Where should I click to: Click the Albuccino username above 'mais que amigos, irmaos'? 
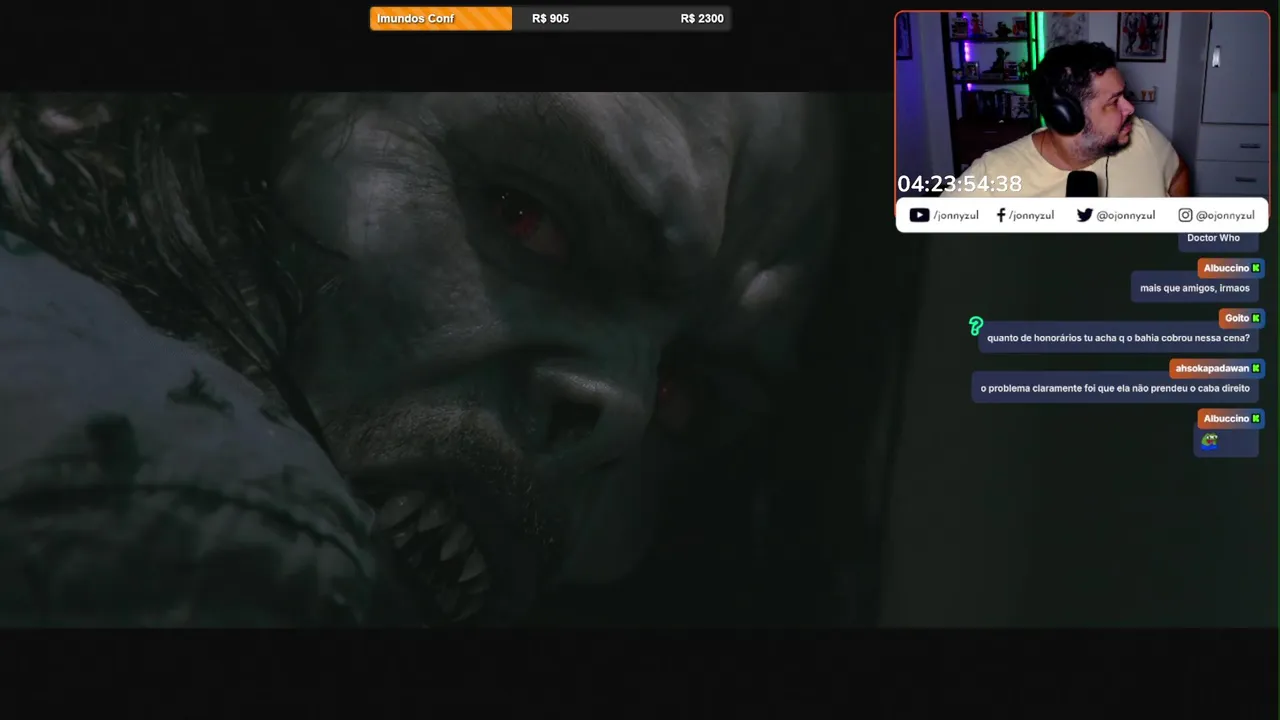pyautogui.click(x=1226, y=268)
